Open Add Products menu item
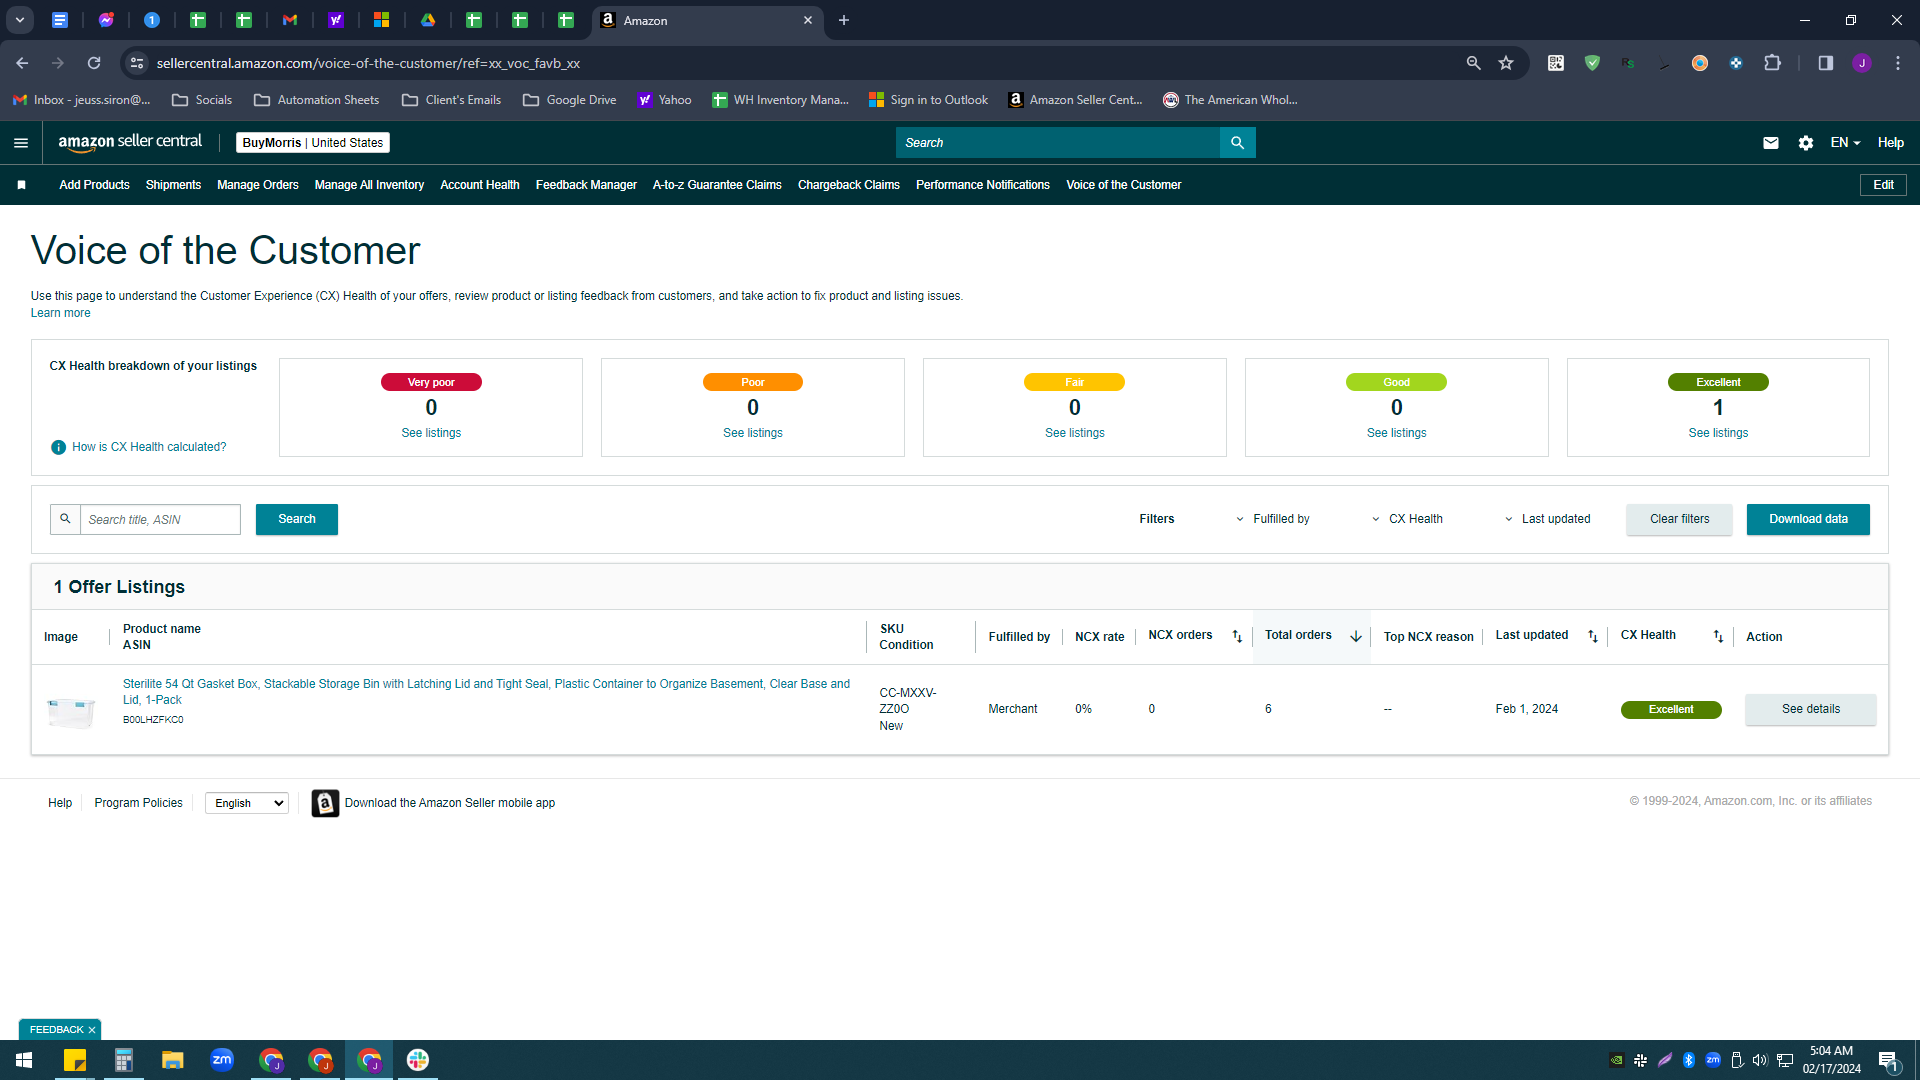Viewport: 1920px width, 1080px height. click(94, 185)
